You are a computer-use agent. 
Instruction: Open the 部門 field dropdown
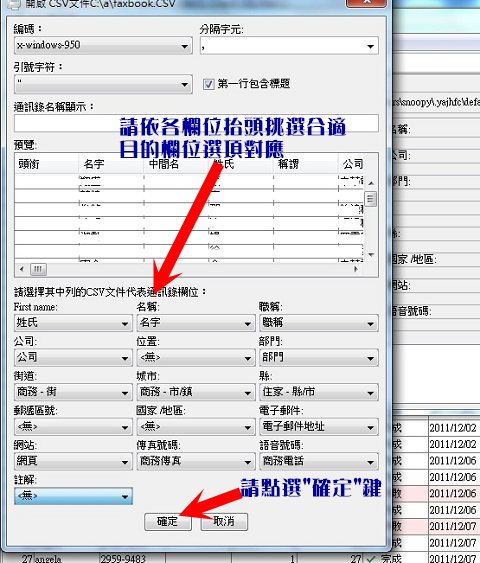(x=319, y=358)
